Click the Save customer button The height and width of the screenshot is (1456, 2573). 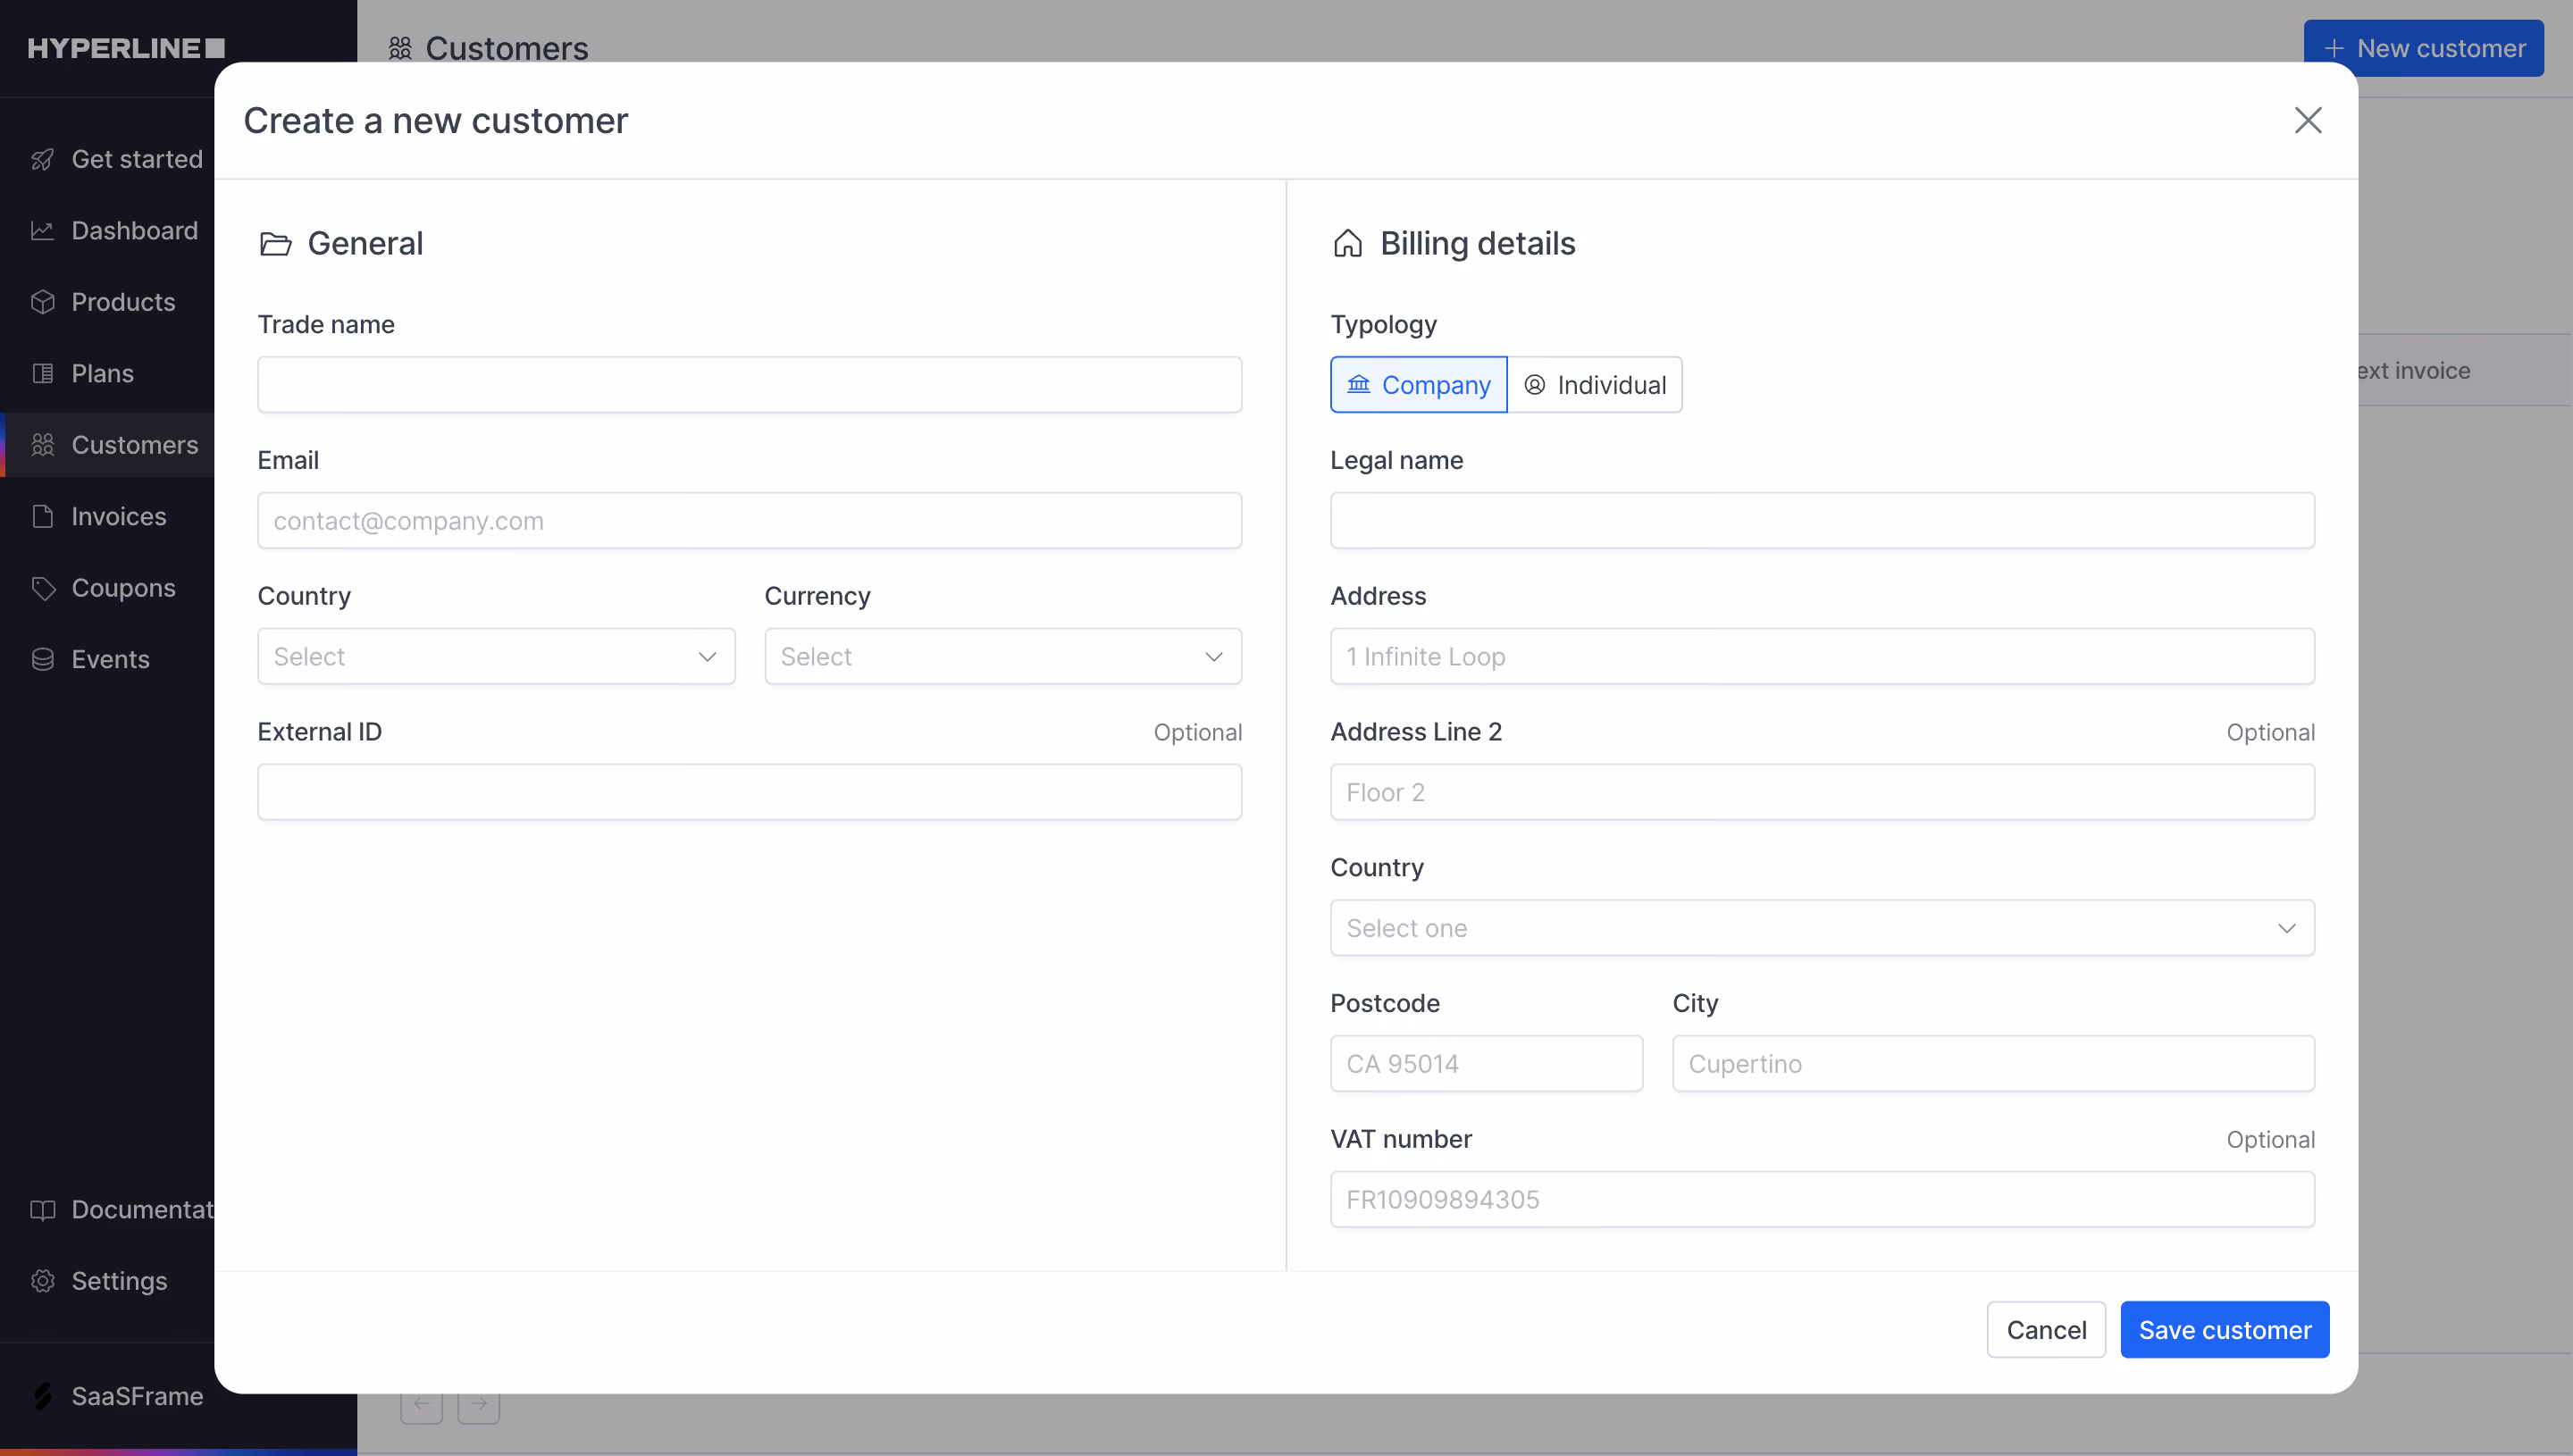[x=2224, y=1330]
